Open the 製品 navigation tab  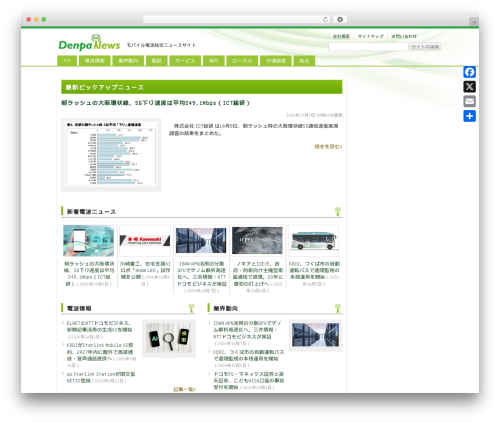(157, 61)
